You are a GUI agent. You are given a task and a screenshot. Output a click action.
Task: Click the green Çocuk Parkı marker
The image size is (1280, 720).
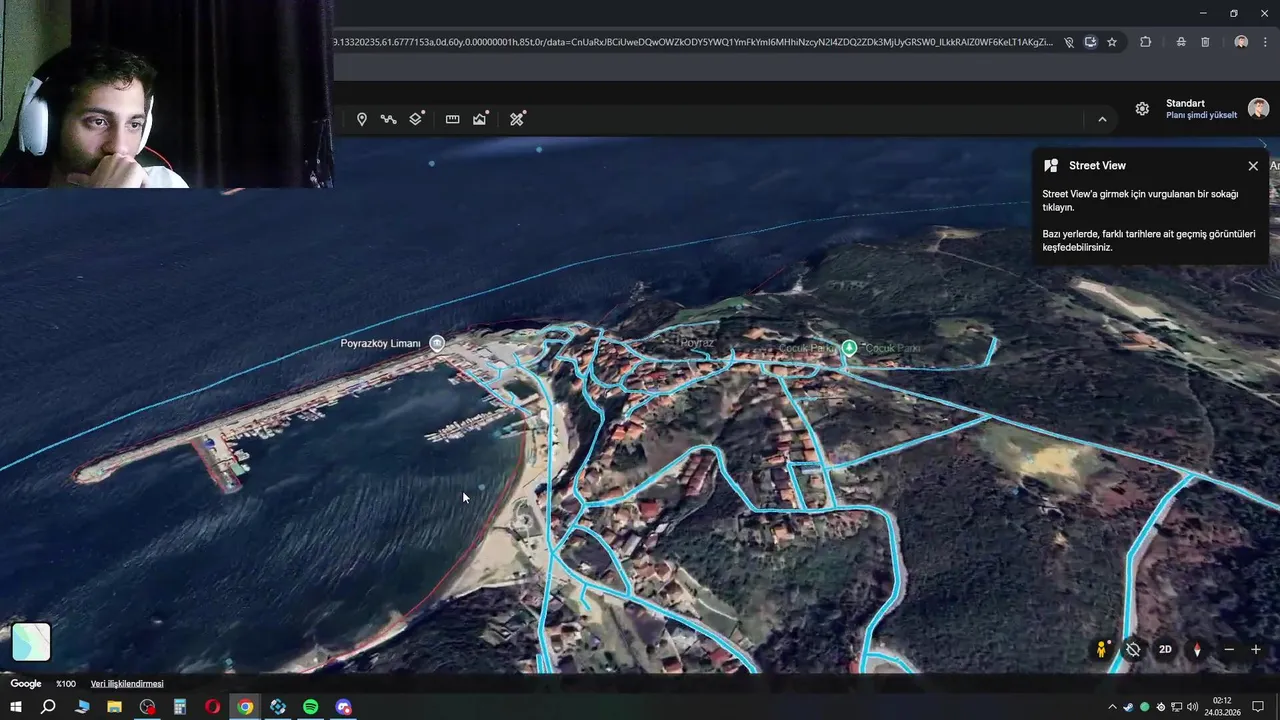pyautogui.click(x=849, y=348)
